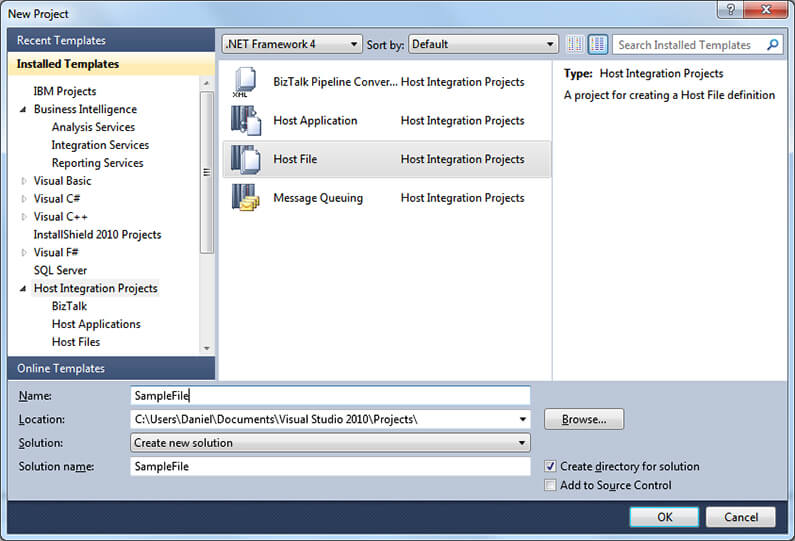Open the .NET Framework 4 dropdown

[292, 45]
